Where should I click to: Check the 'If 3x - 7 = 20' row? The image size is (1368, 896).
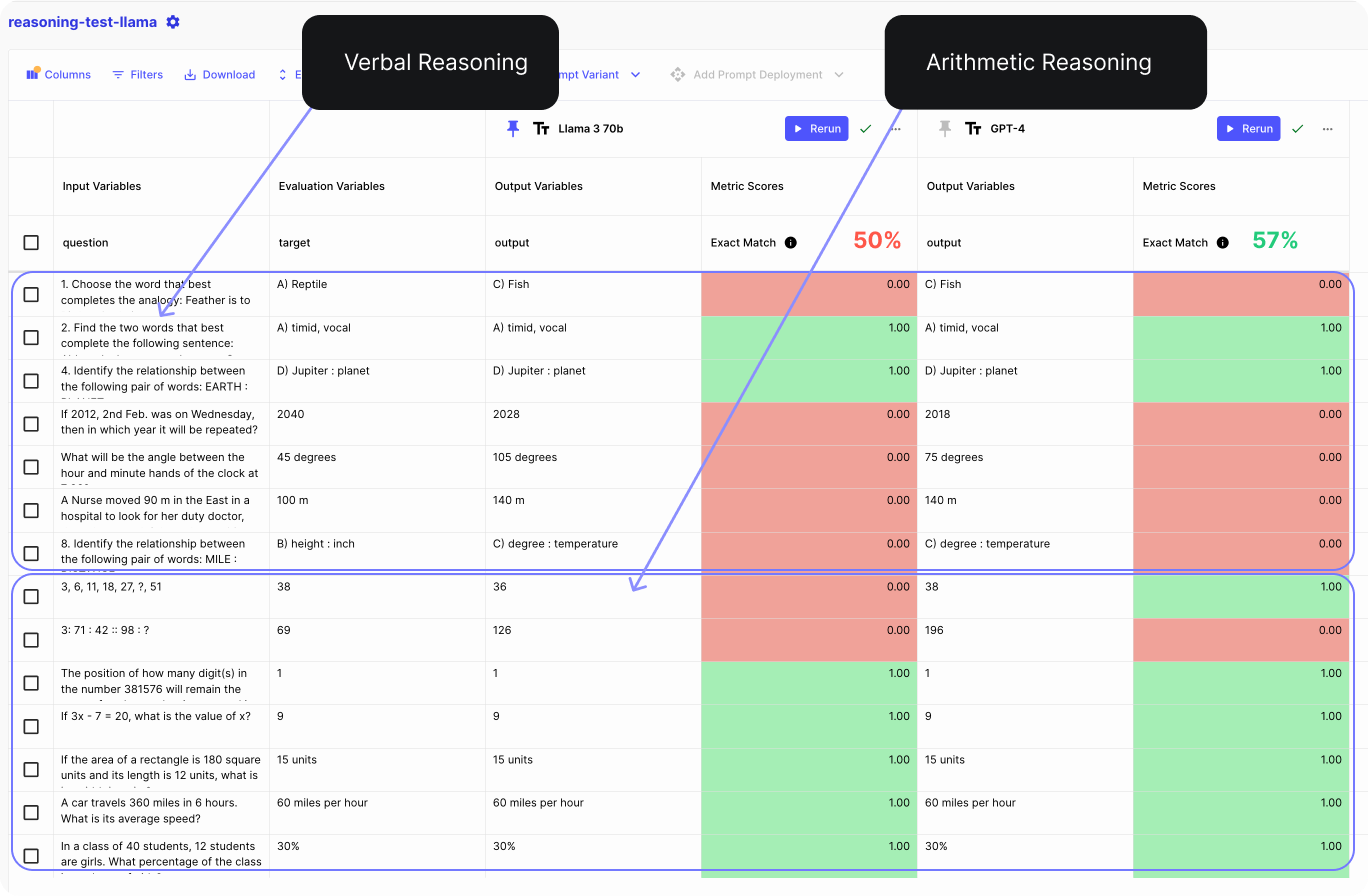[31, 726]
